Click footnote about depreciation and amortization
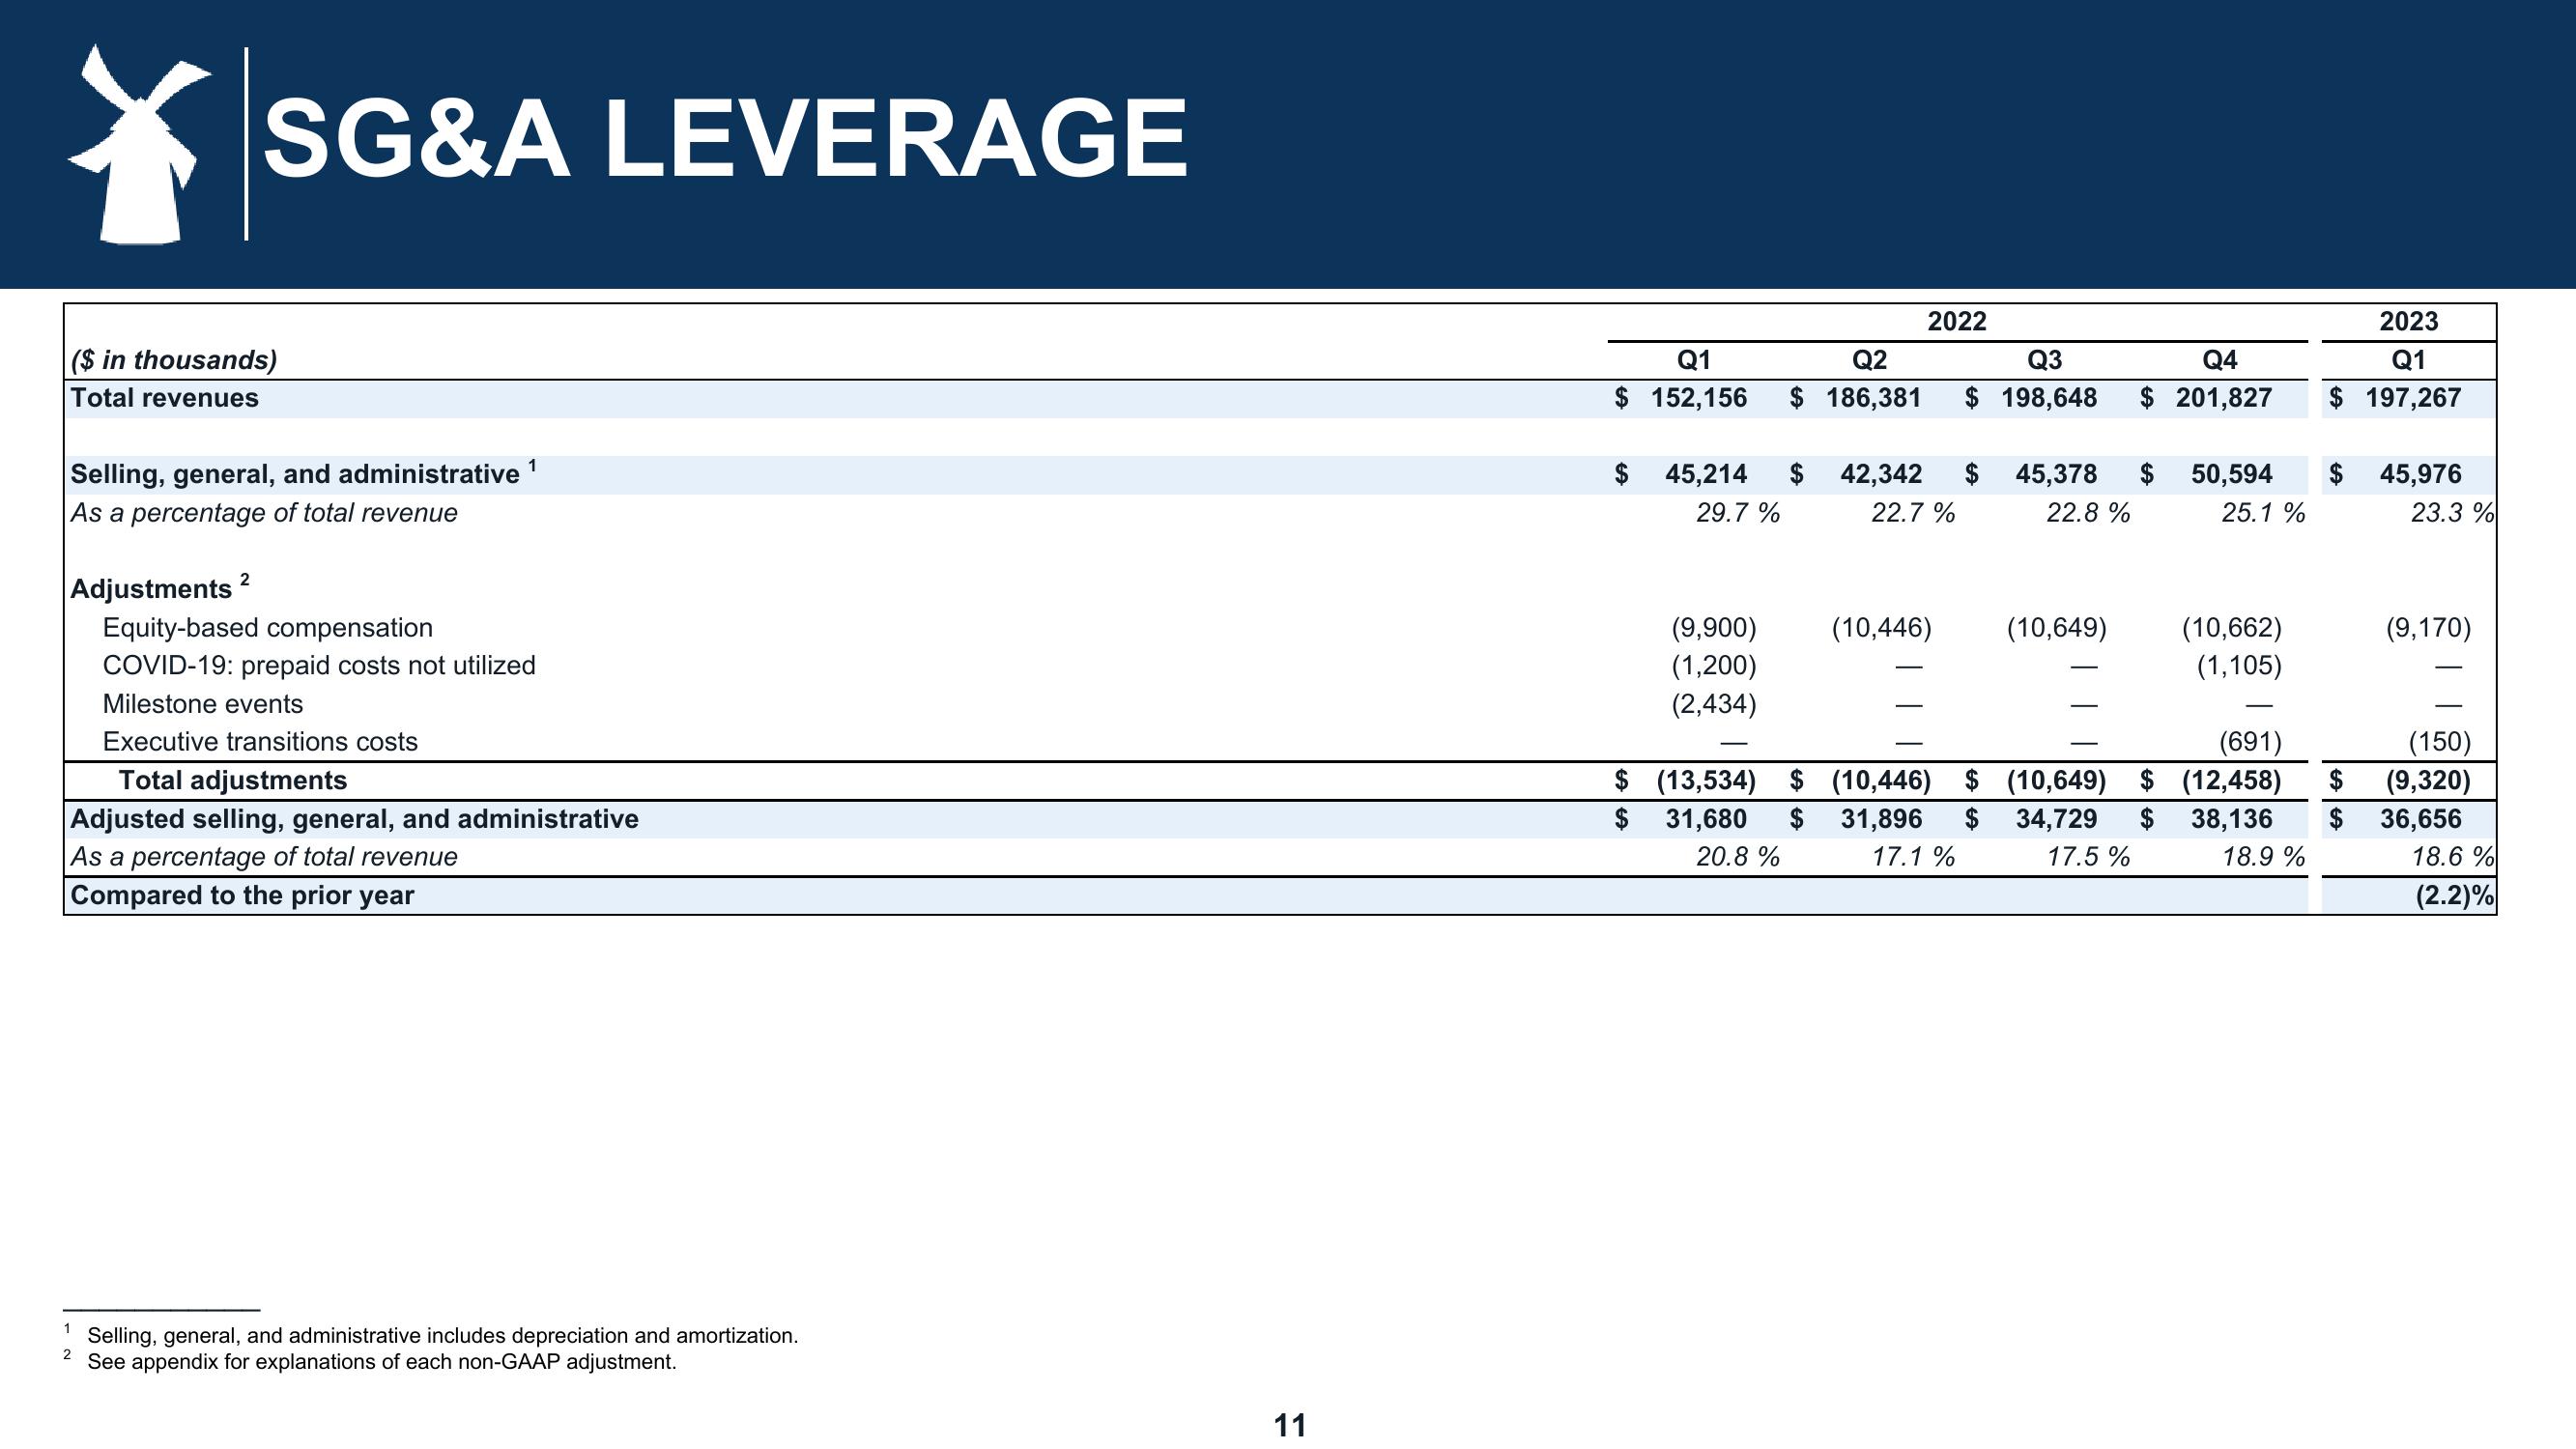 click(442, 1336)
